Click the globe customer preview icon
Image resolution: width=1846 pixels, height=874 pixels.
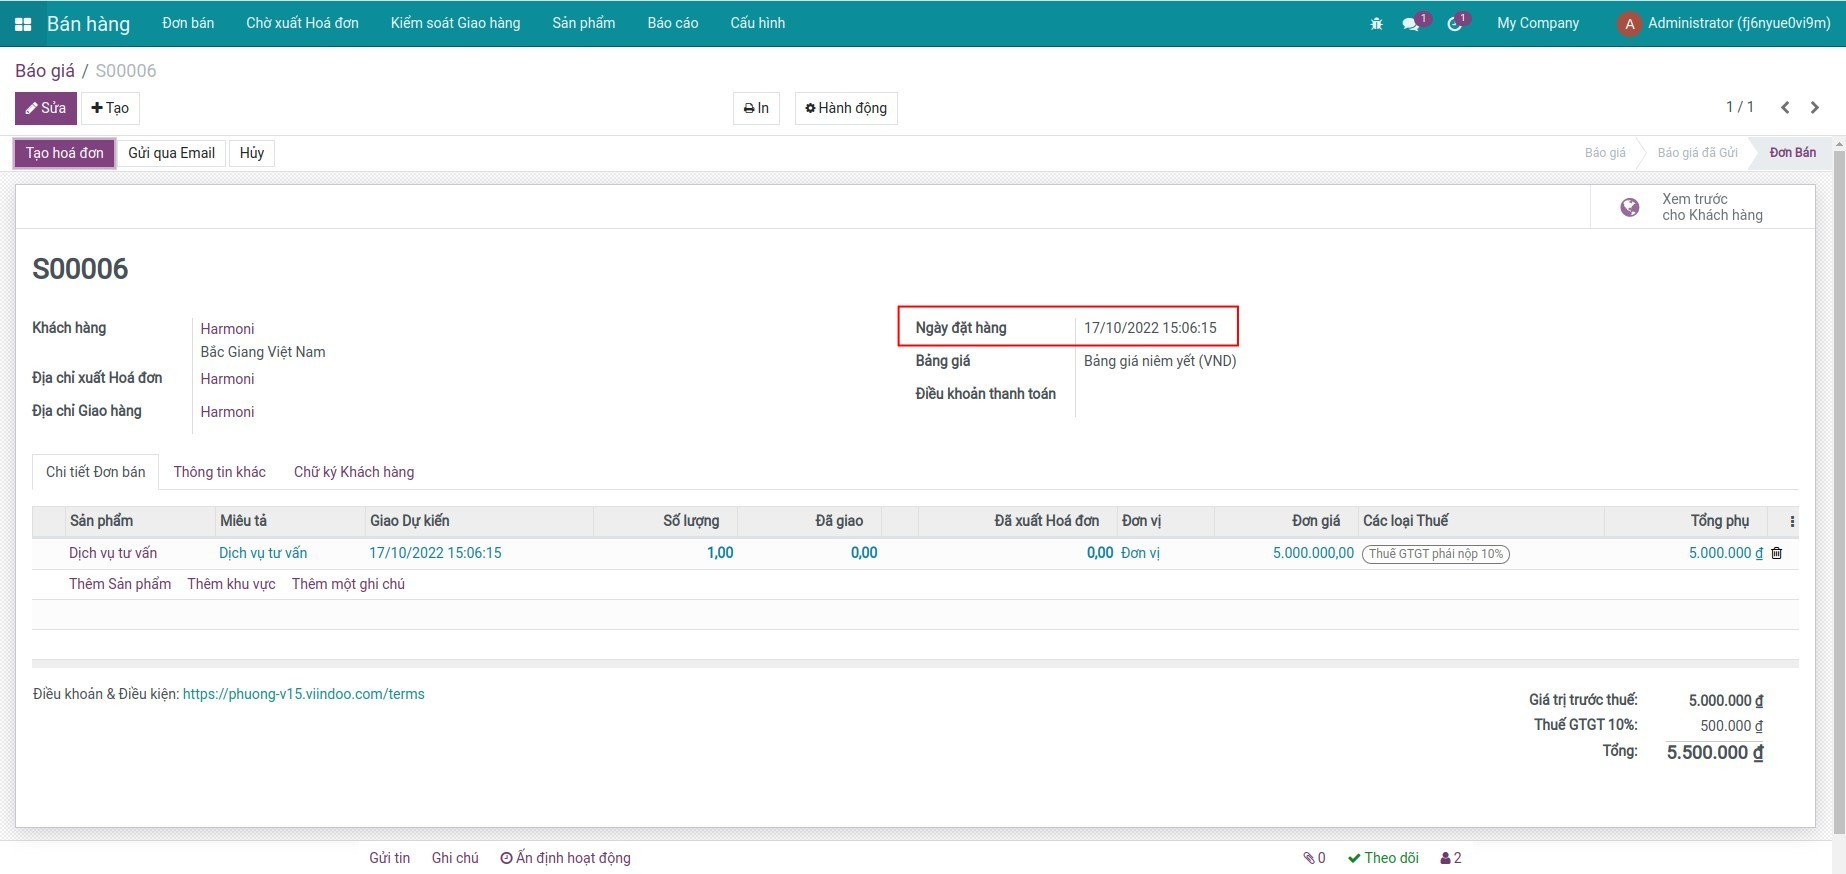pos(1630,207)
